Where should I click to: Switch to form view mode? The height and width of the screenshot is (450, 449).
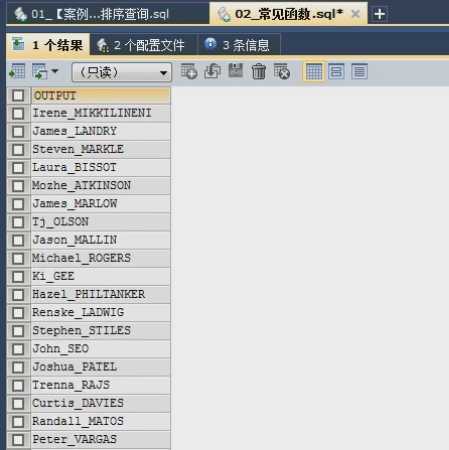point(336,71)
